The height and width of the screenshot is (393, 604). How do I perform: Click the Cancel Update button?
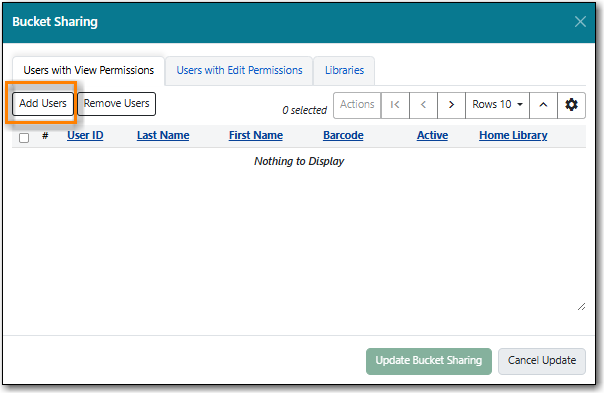coord(542,361)
